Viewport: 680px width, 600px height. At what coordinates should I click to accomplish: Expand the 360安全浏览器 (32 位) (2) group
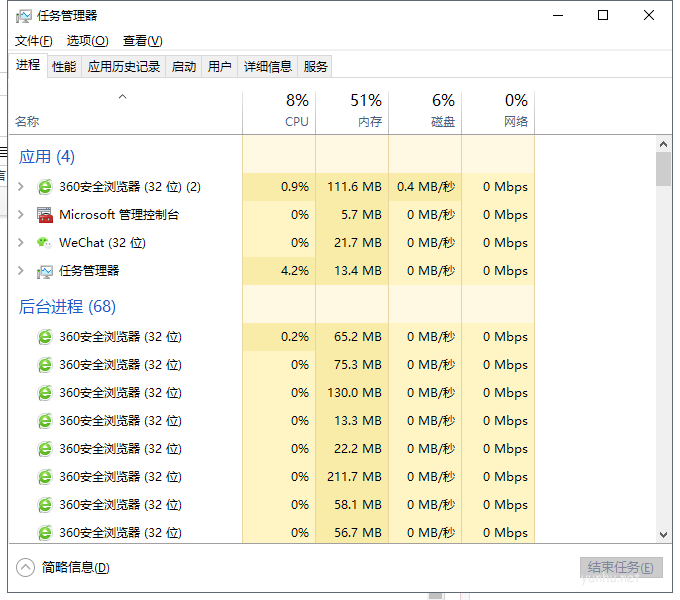(20, 187)
